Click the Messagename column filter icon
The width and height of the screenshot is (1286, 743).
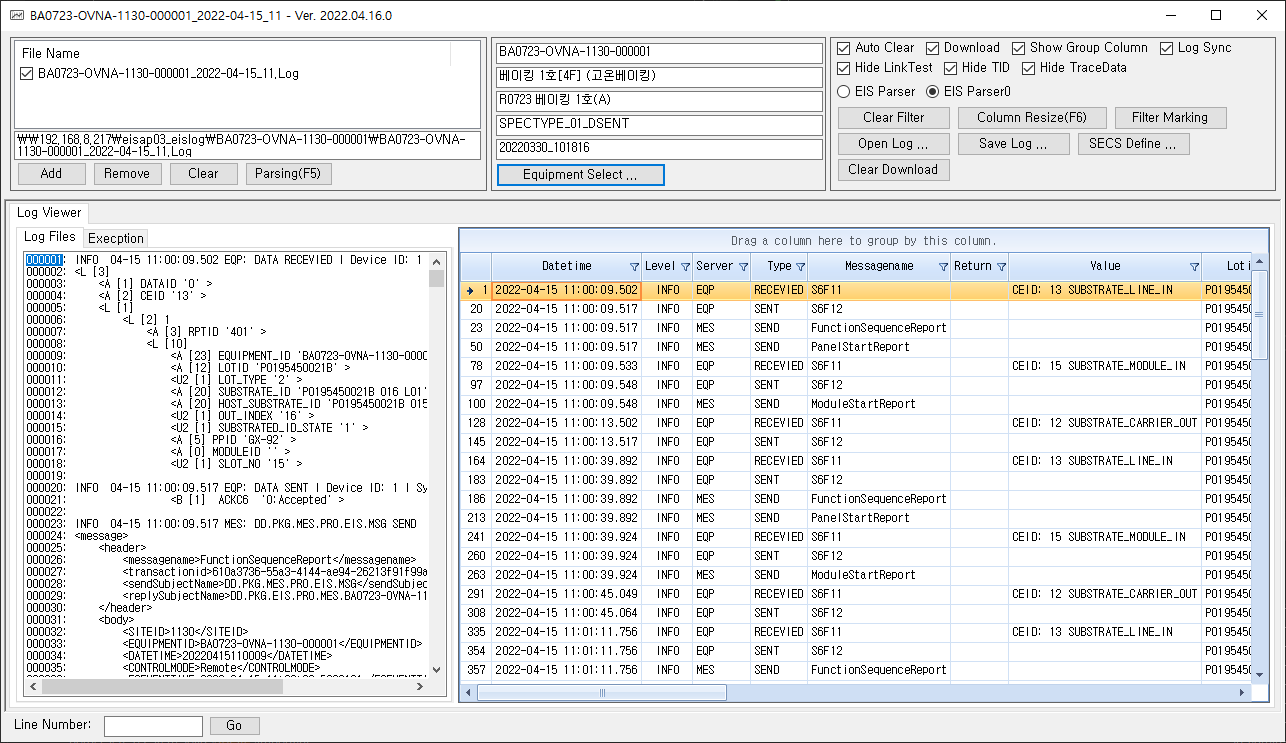(x=942, y=267)
